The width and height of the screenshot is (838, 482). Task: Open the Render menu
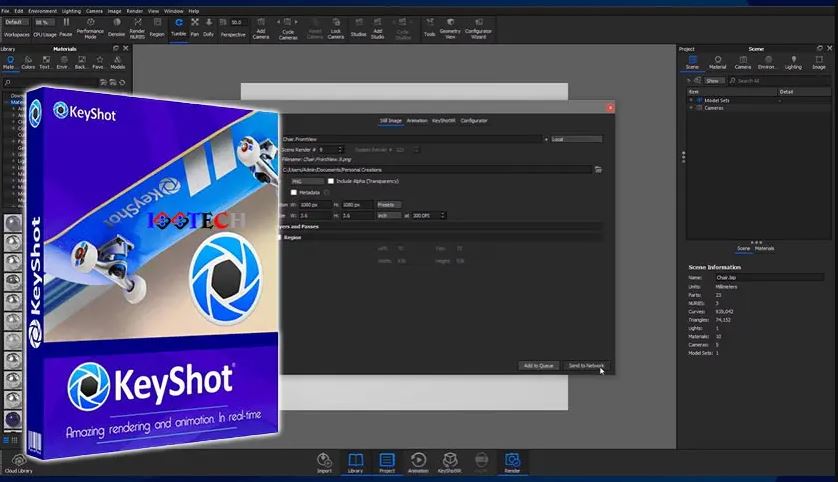point(135,11)
